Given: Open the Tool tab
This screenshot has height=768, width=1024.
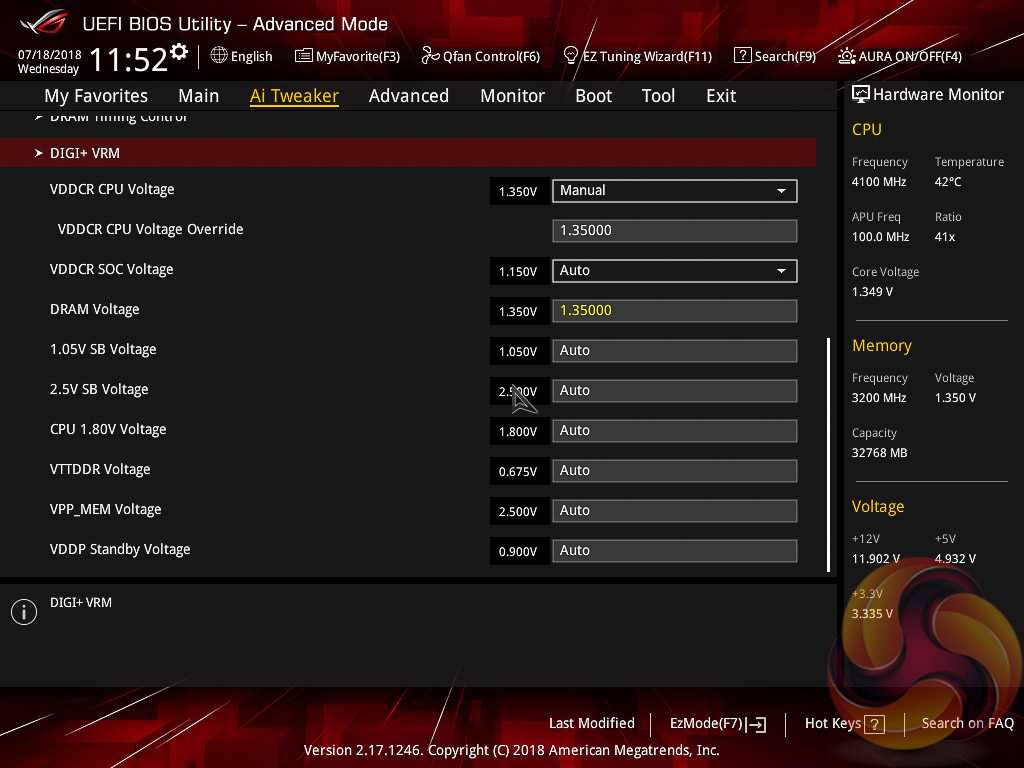Looking at the screenshot, I should 658,96.
